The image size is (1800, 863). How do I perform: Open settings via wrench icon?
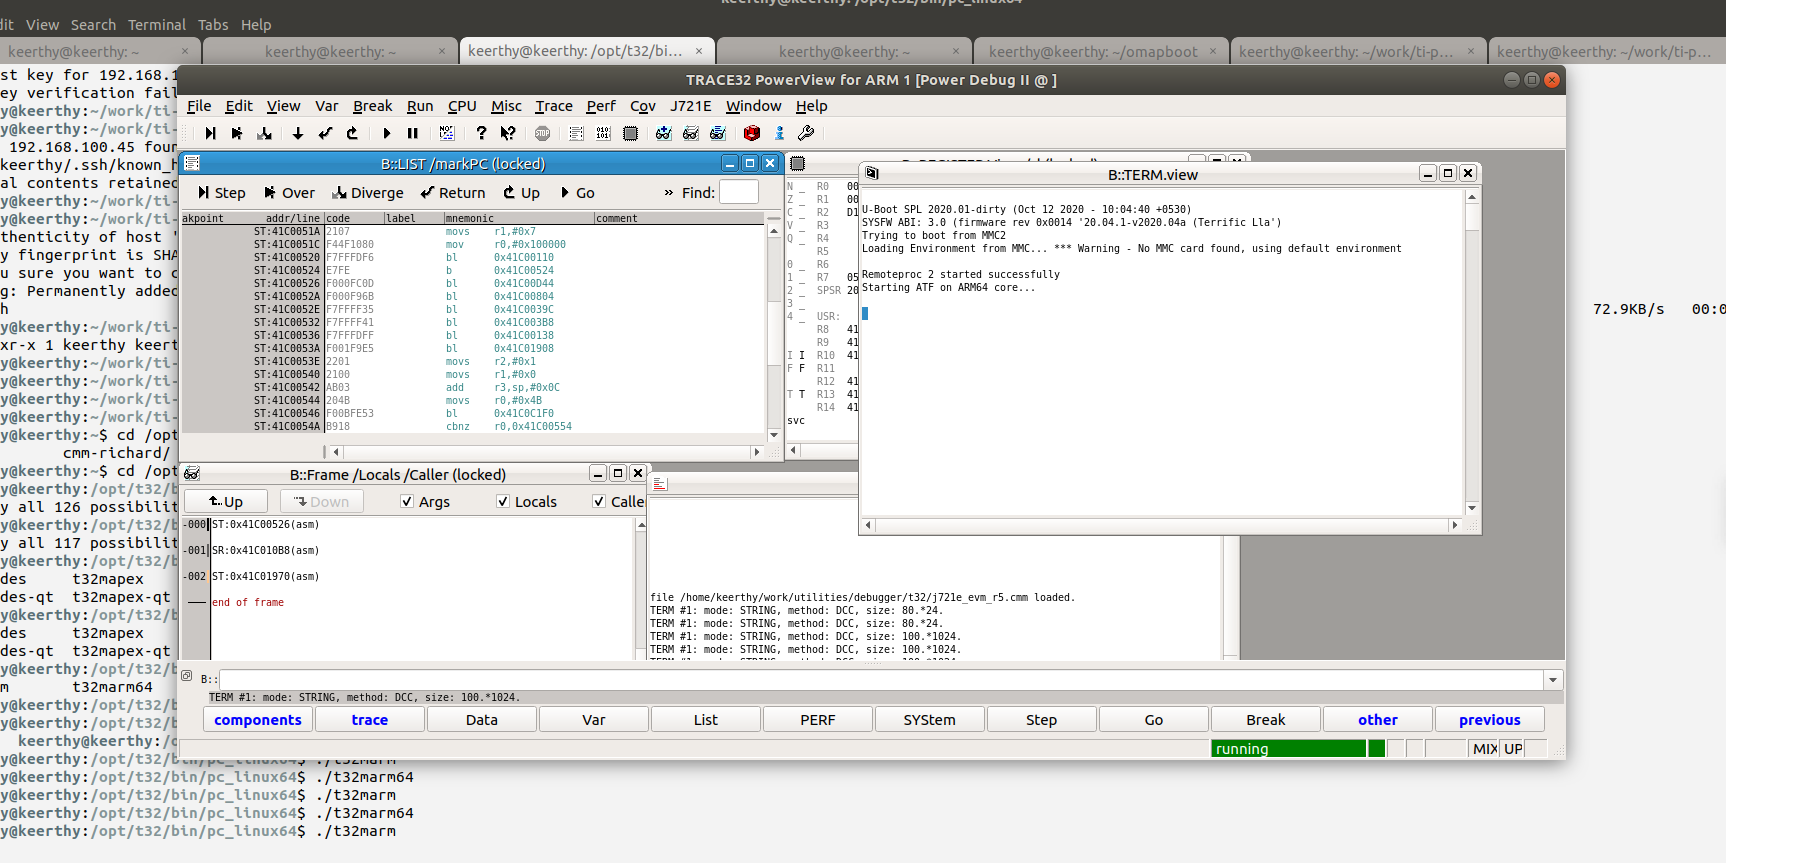click(806, 133)
